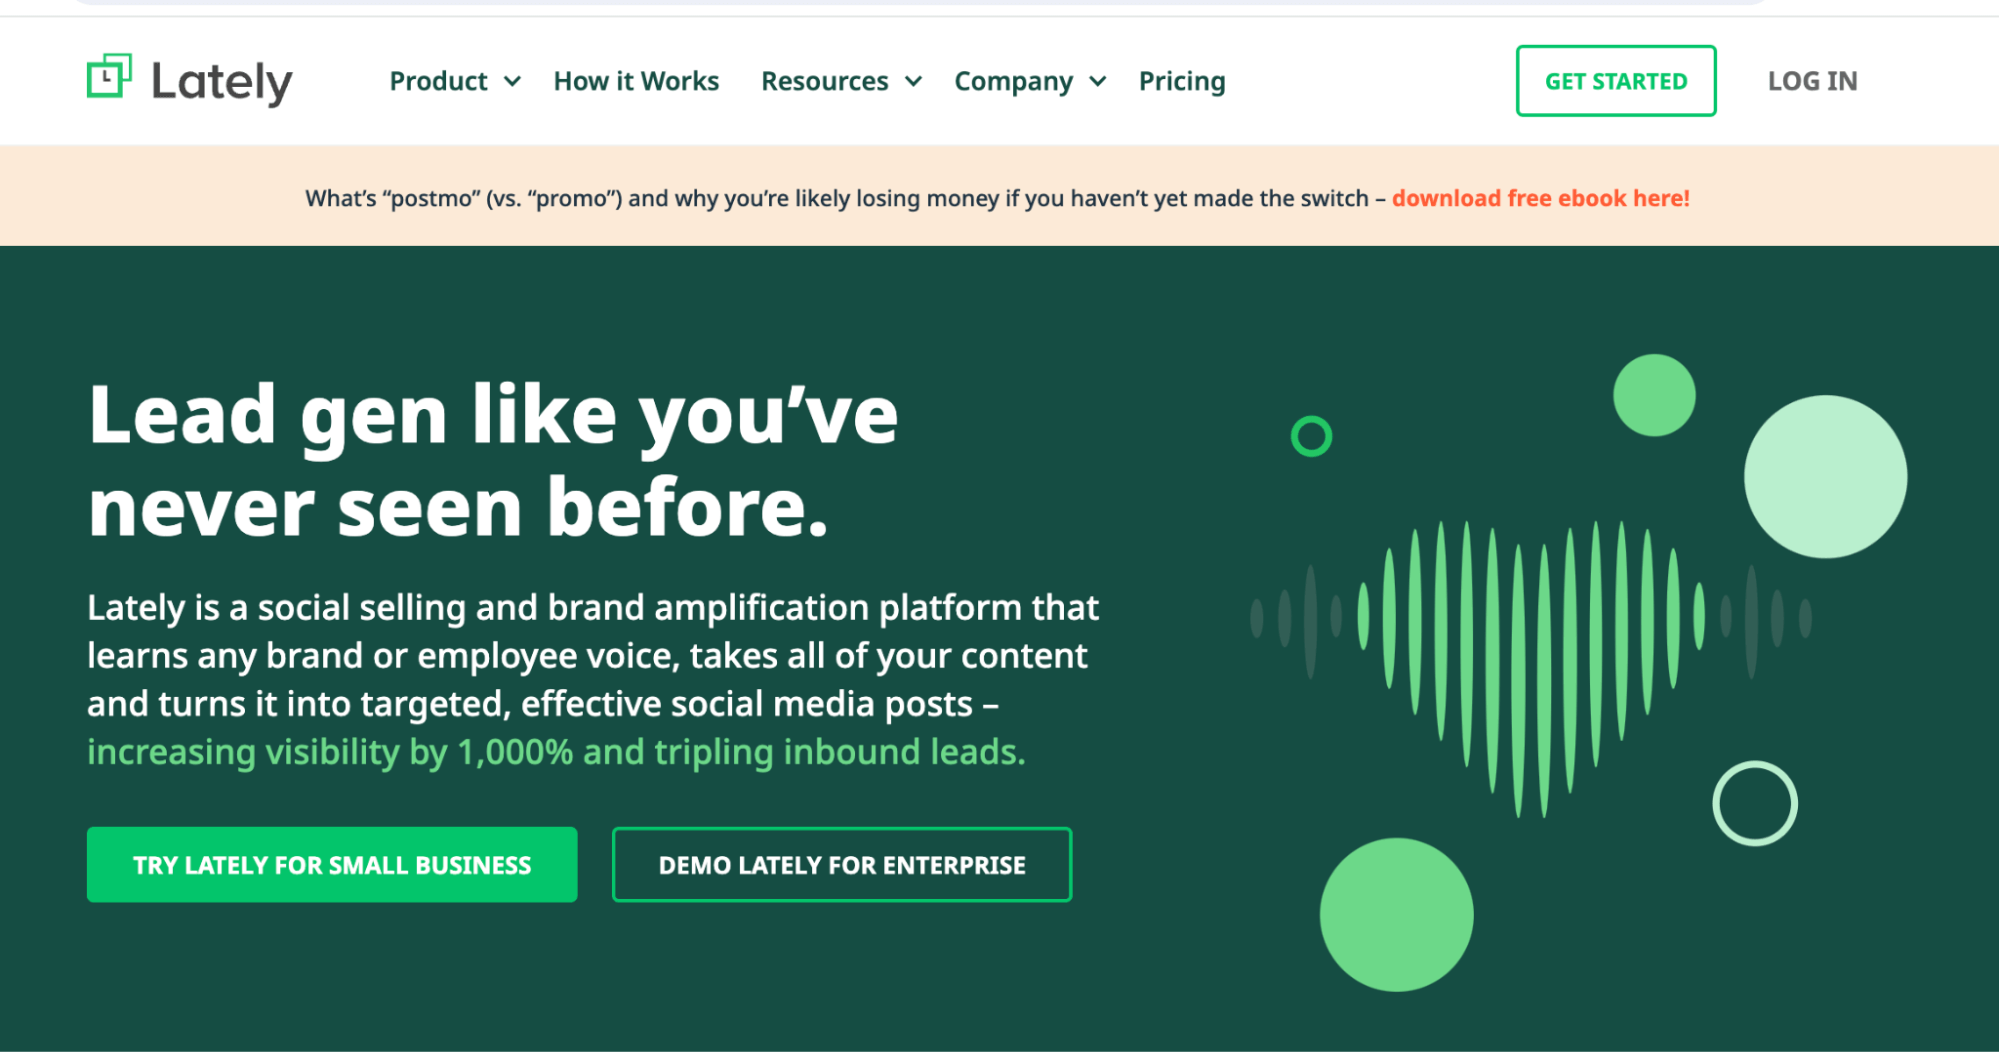Click the pale outlined ring below the waveform
The height and width of the screenshot is (1053, 1999).
(x=1755, y=804)
